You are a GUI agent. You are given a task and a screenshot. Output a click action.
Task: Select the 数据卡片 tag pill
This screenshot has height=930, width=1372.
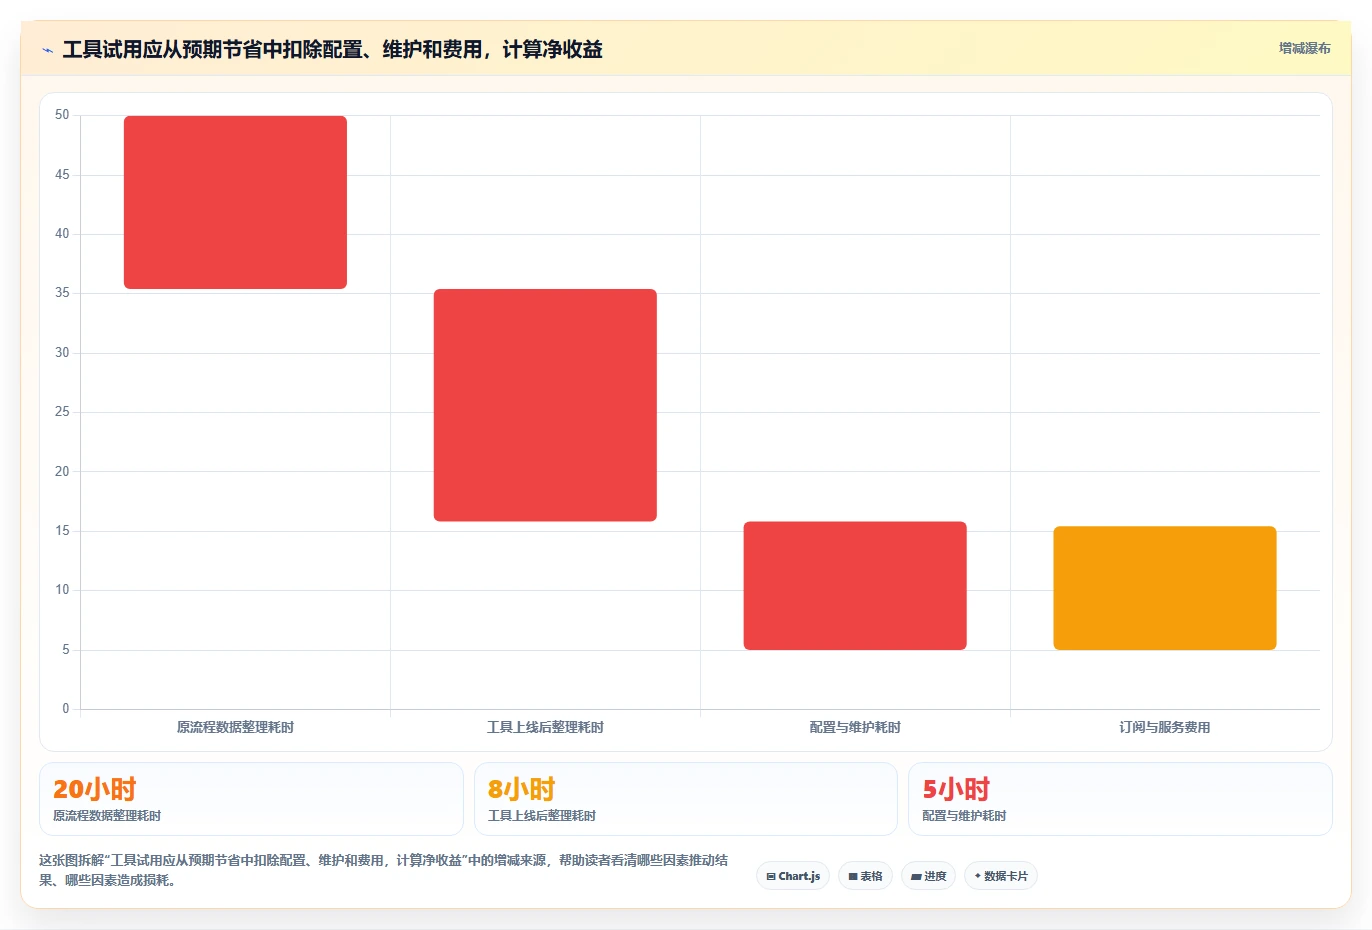tap(1000, 876)
